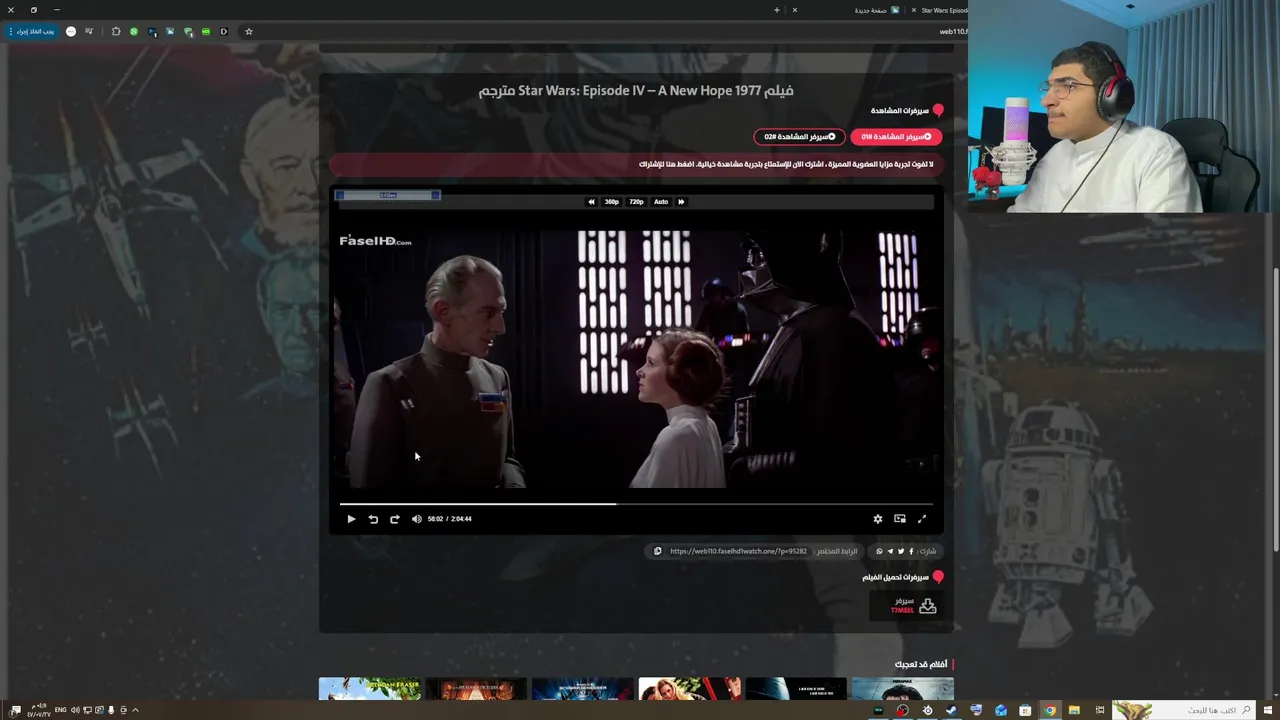This screenshot has height=720, width=1280.
Task: Select 720p video quality
Action: point(636,202)
